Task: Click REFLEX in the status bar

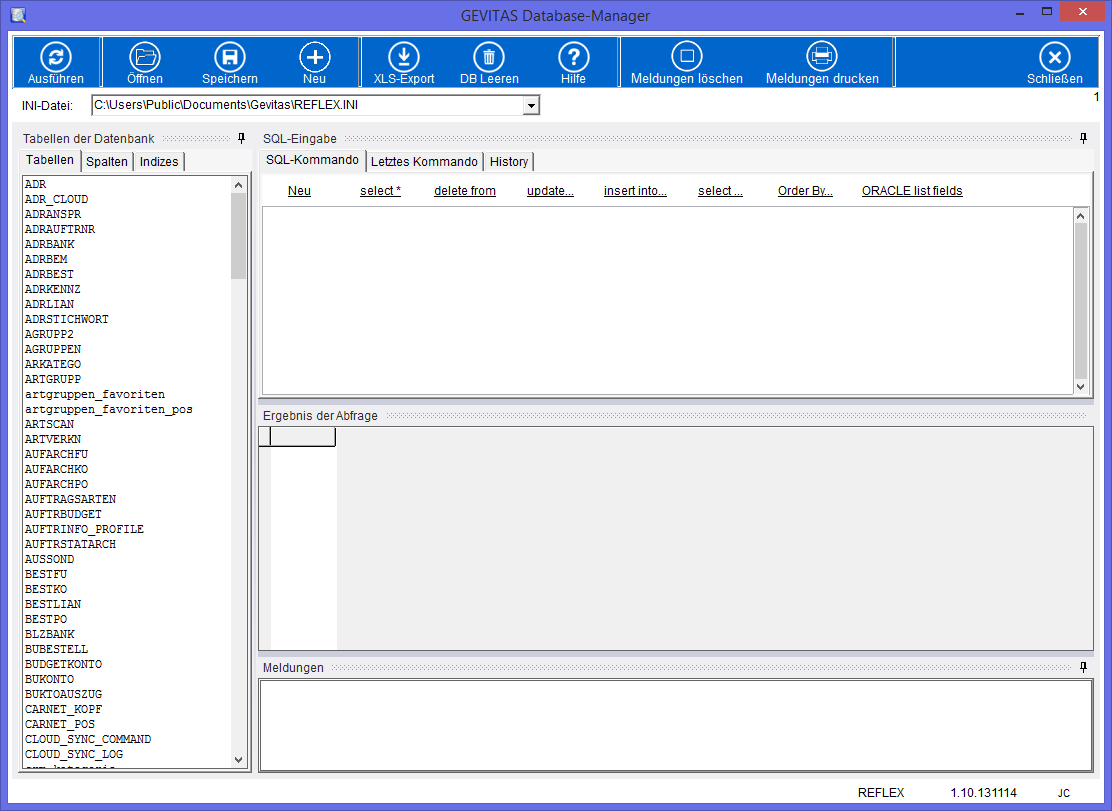Action: 881,793
